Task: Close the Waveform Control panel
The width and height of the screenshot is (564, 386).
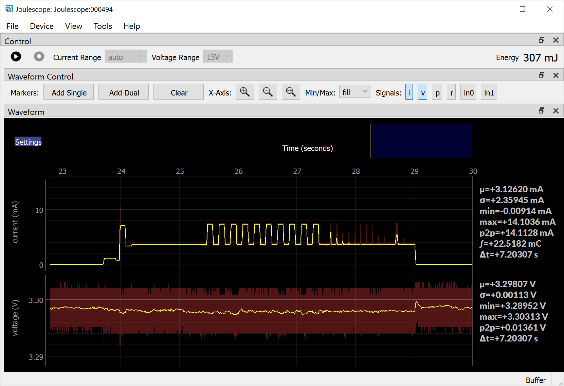Action: pos(555,75)
